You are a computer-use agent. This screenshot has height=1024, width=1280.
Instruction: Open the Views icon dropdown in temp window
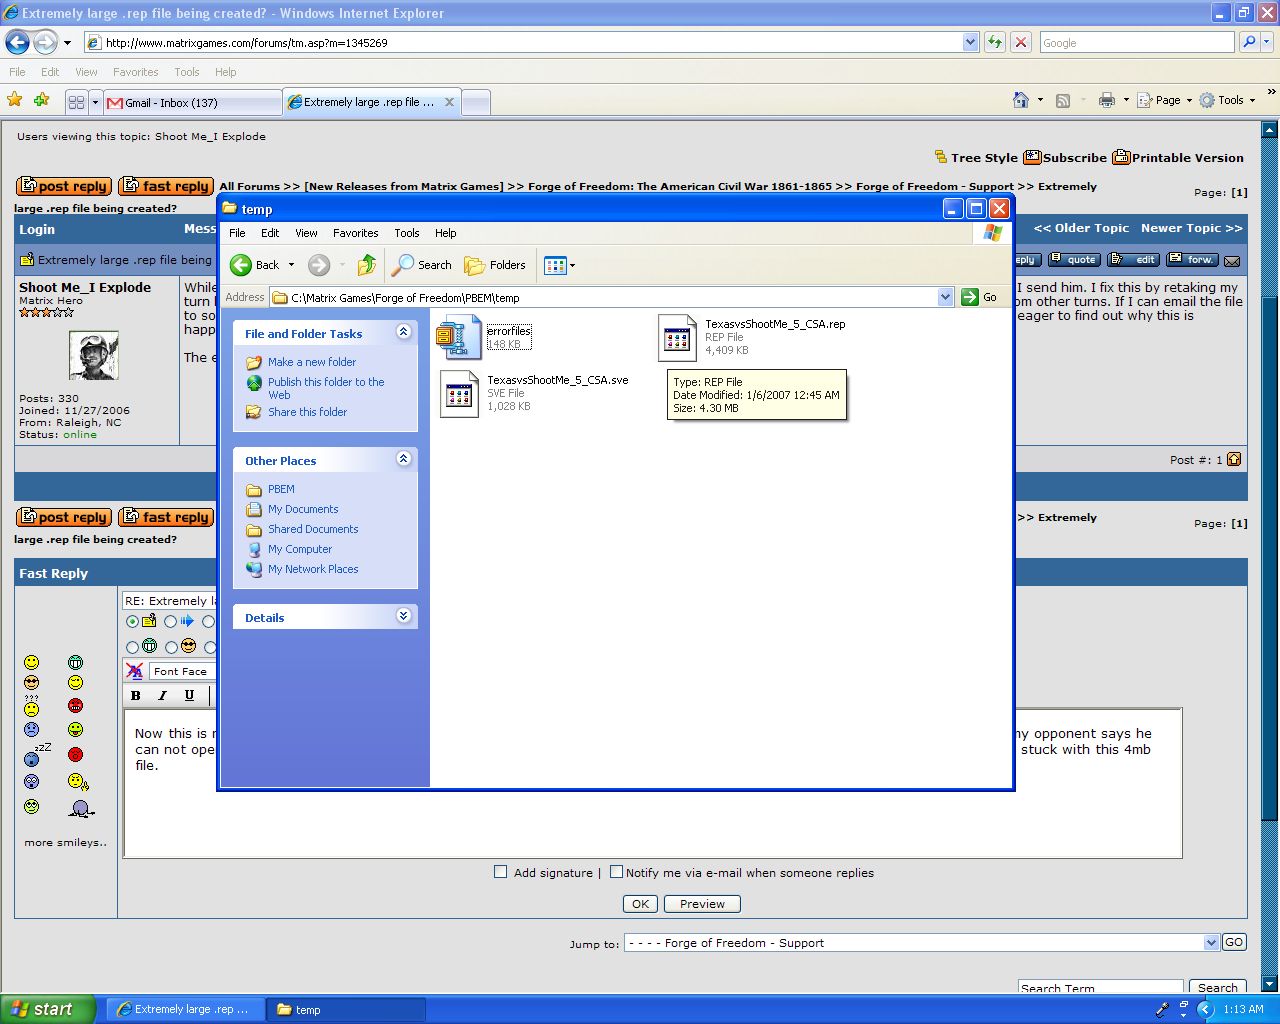(559, 265)
